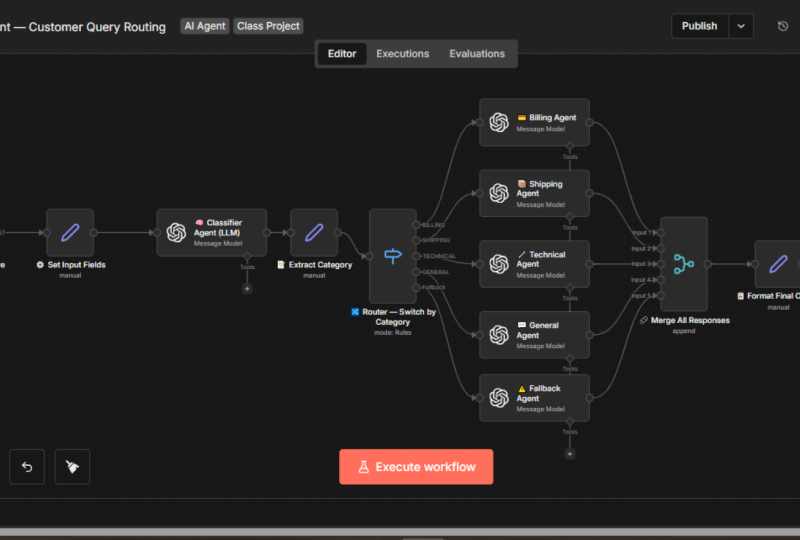
Task: Click the Class Project tag
Action: (x=268, y=26)
